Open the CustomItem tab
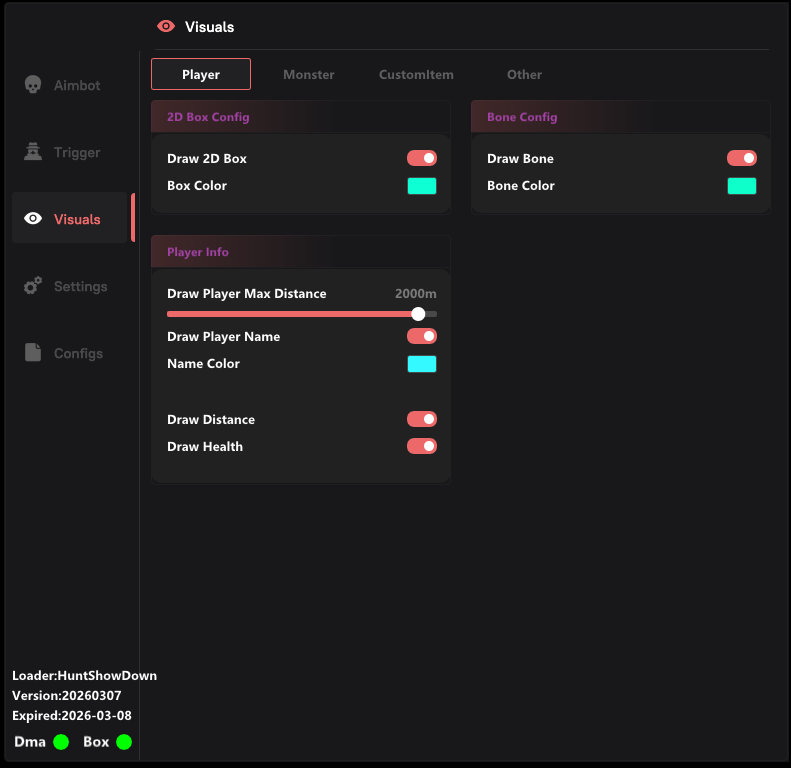Viewport: 791px width, 768px height. click(x=416, y=75)
